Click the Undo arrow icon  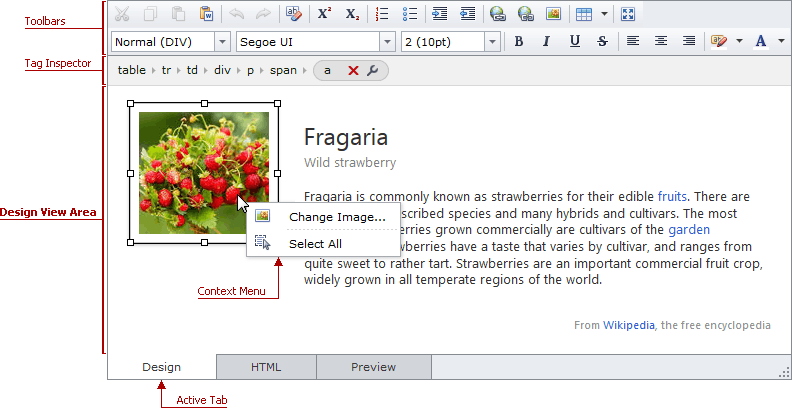[236, 14]
